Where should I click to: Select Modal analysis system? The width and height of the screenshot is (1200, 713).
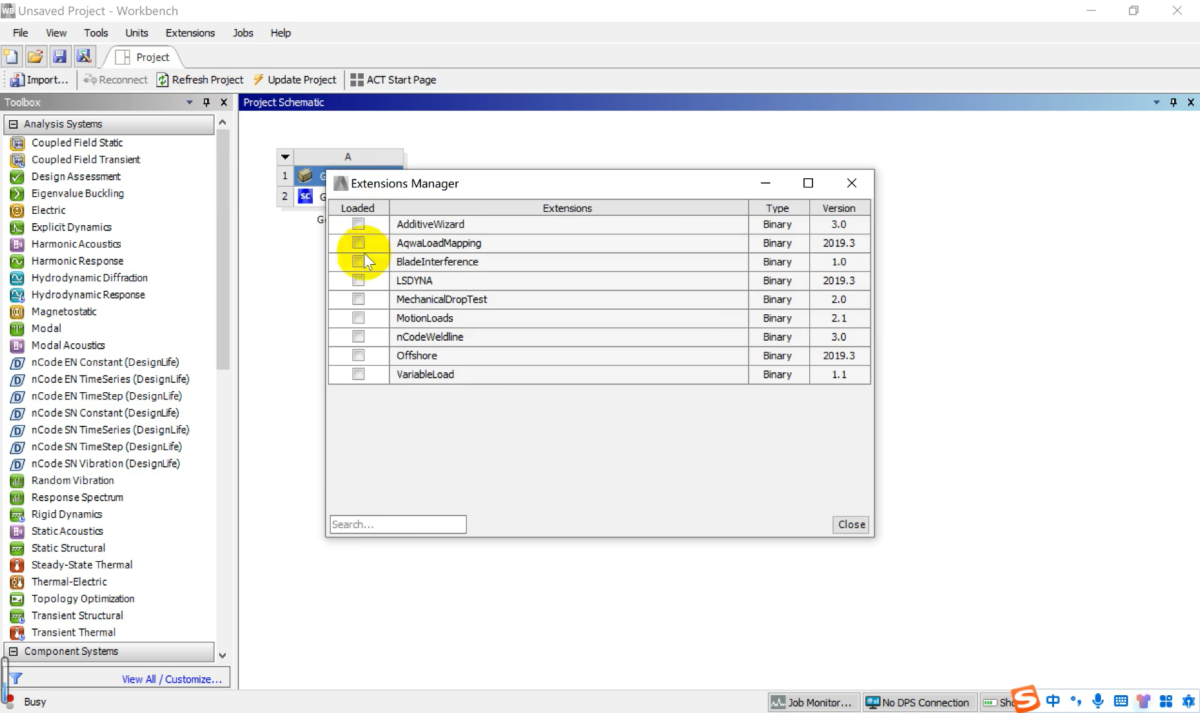46,328
